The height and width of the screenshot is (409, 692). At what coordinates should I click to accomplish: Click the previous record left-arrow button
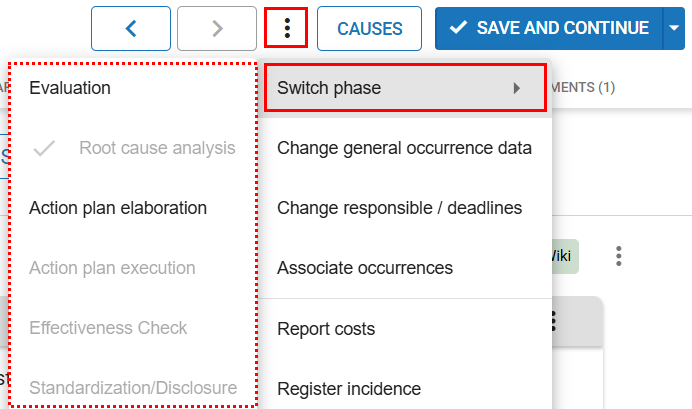click(x=130, y=28)
